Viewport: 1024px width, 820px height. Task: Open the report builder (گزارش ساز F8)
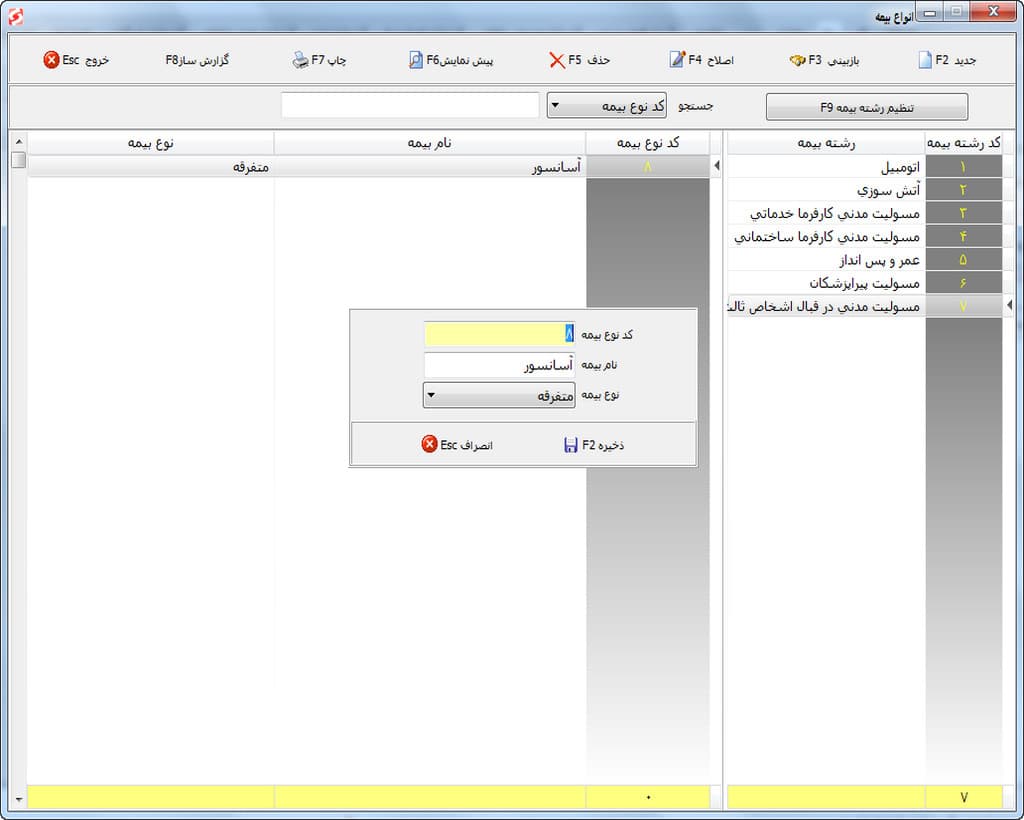197,60
